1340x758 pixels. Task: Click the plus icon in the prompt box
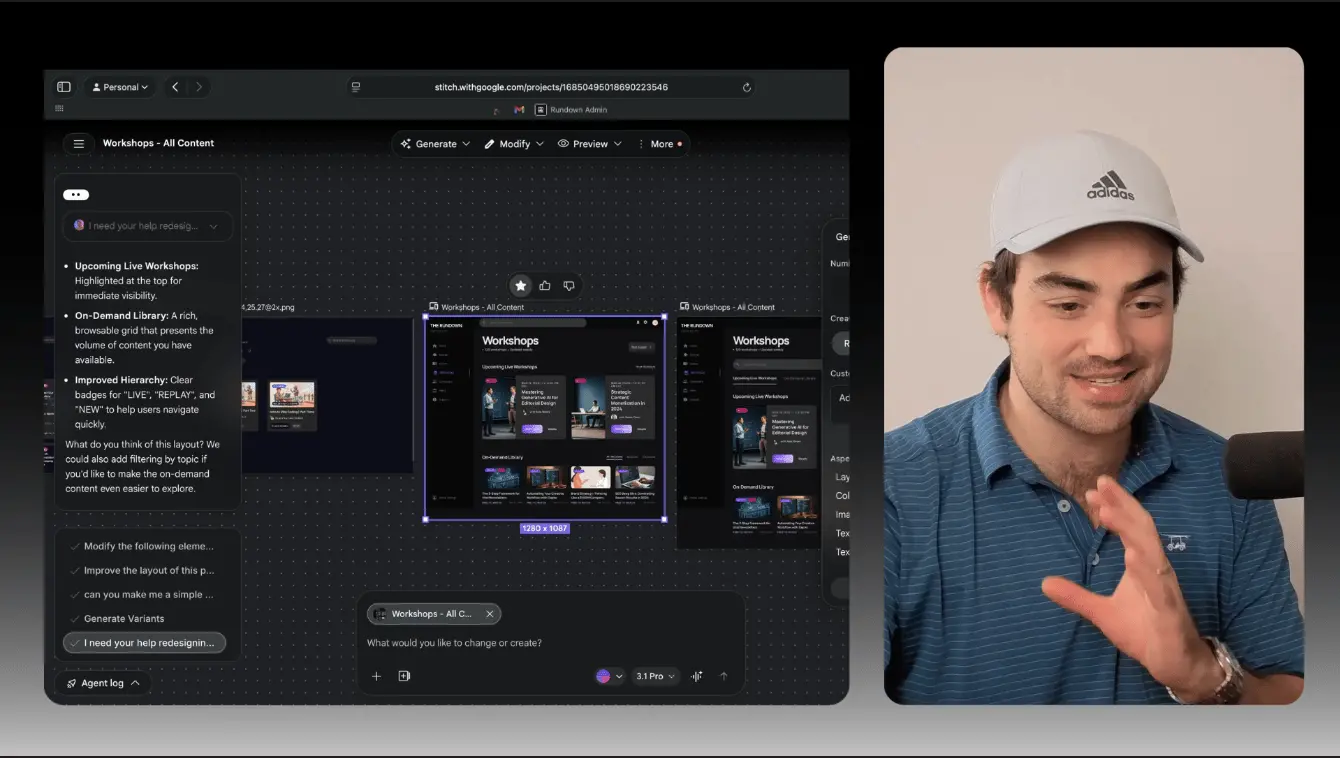tap(377, 677)
